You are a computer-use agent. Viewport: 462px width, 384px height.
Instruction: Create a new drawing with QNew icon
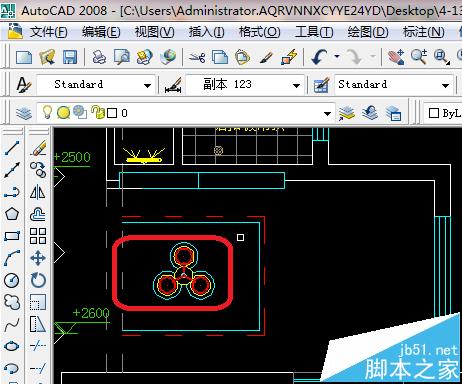click(24, 57)
